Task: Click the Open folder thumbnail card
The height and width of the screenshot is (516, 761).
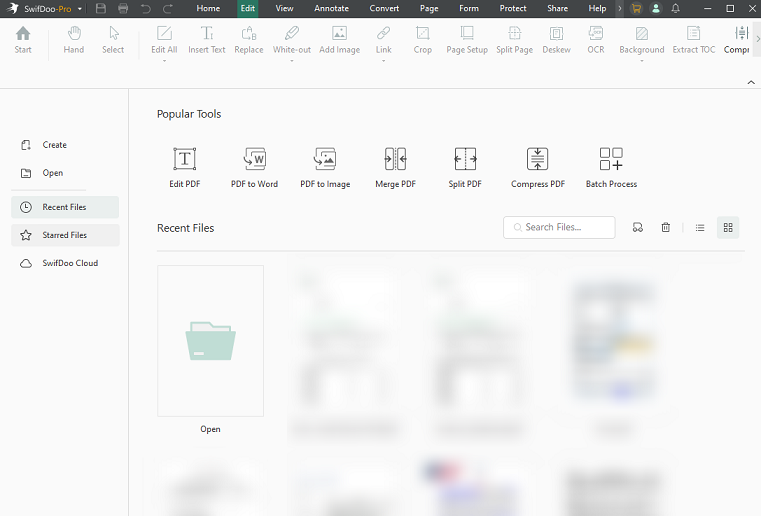Action: pyautogui.click(x=210, y=341)
